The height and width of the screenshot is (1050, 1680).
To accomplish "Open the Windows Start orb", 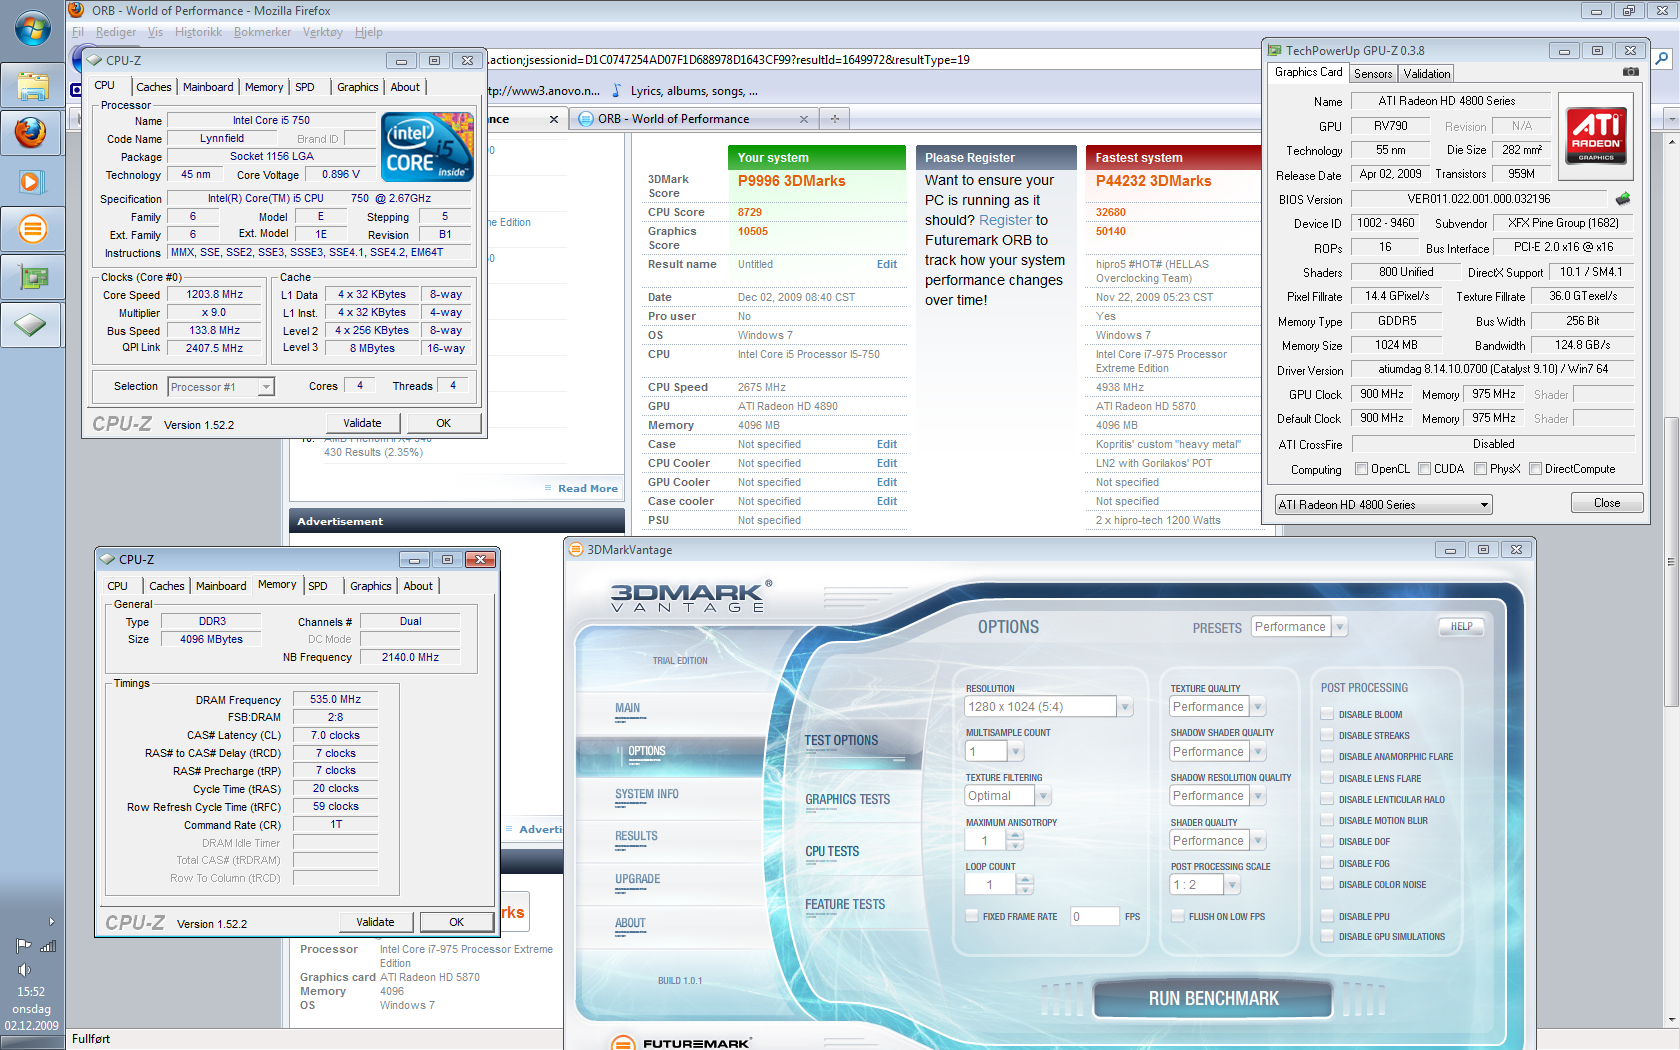I will [32, 29].
